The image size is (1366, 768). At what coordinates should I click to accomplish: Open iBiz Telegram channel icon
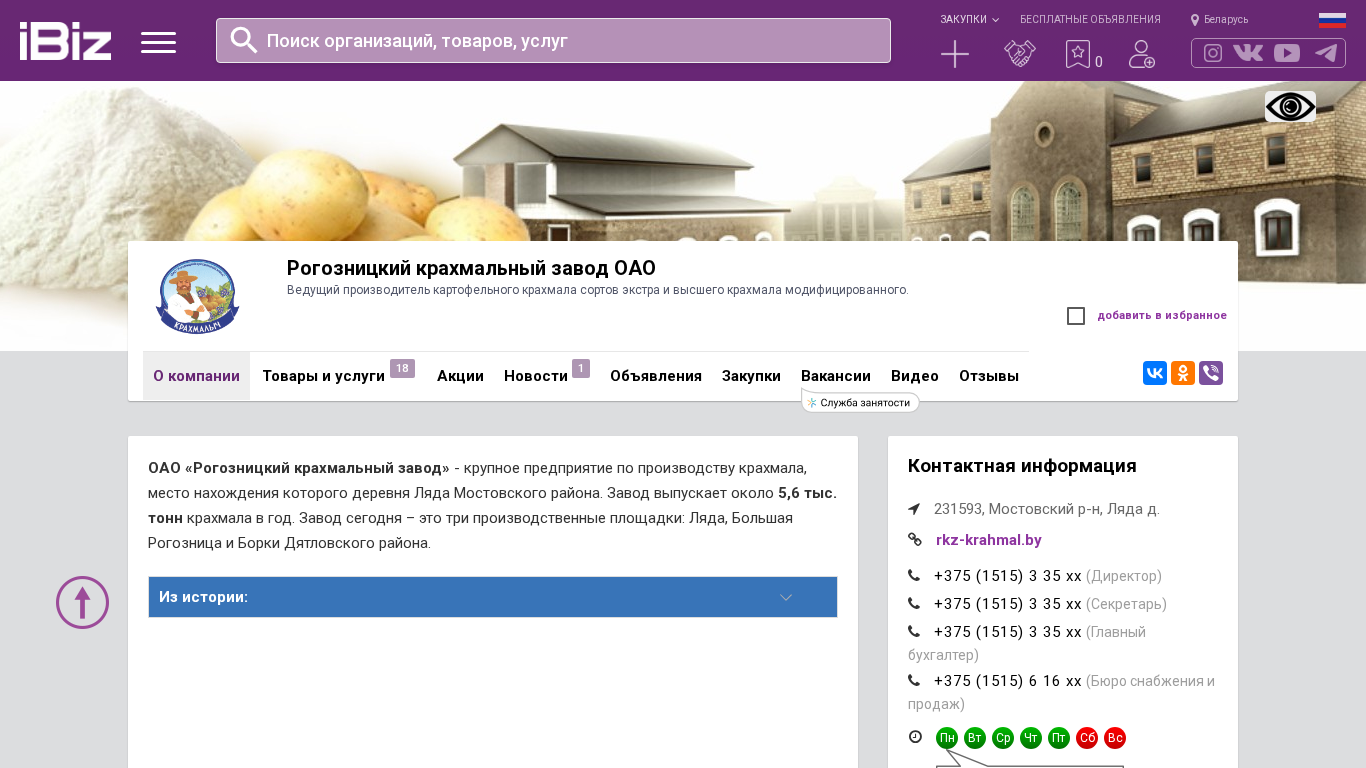[1326, 53]
